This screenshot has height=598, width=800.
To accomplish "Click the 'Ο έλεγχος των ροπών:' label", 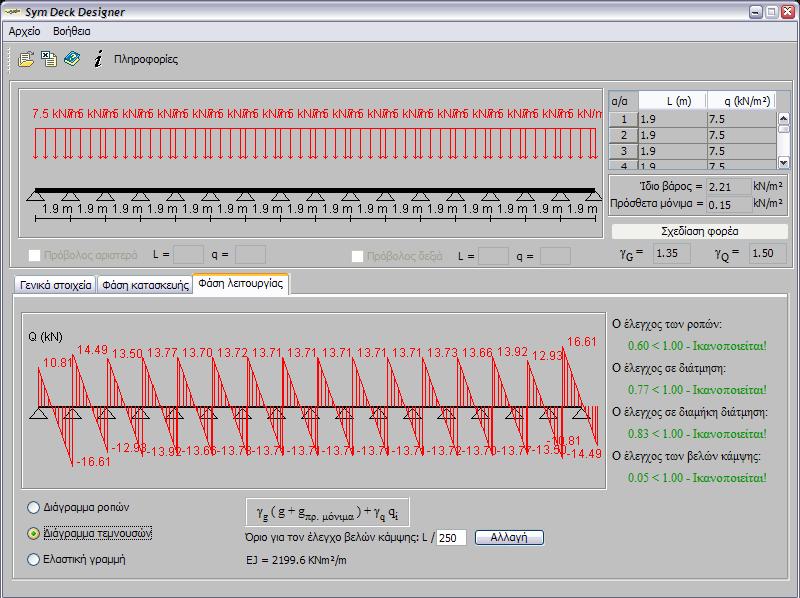I will point(667,324).
